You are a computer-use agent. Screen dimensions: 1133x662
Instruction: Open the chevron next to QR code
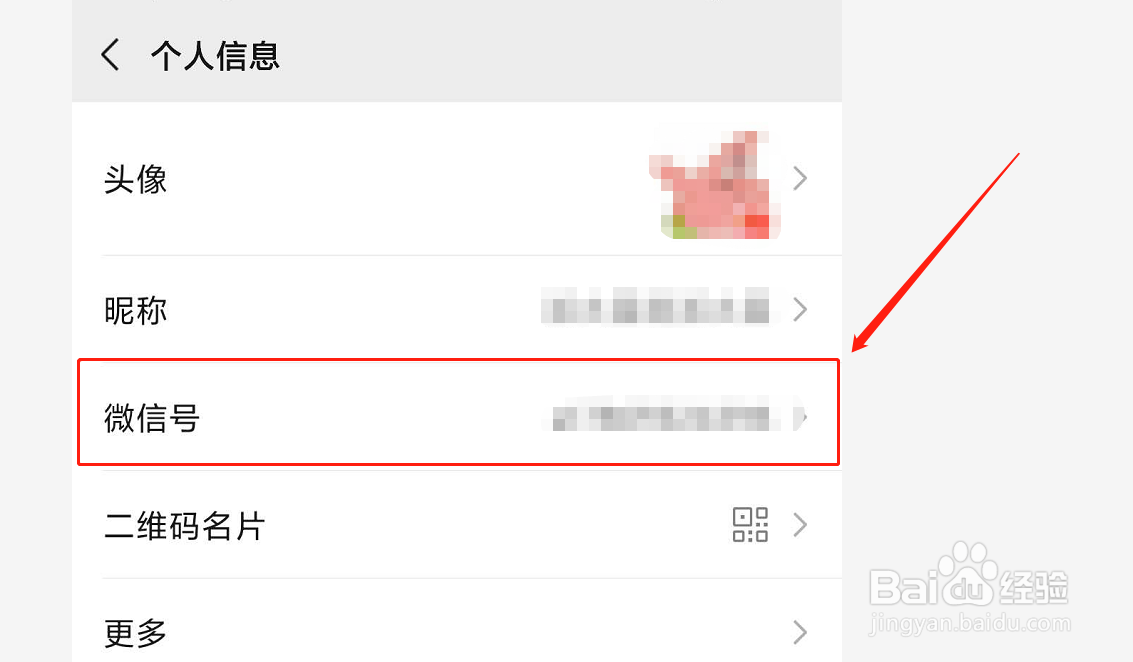click(x=799, y=525)
